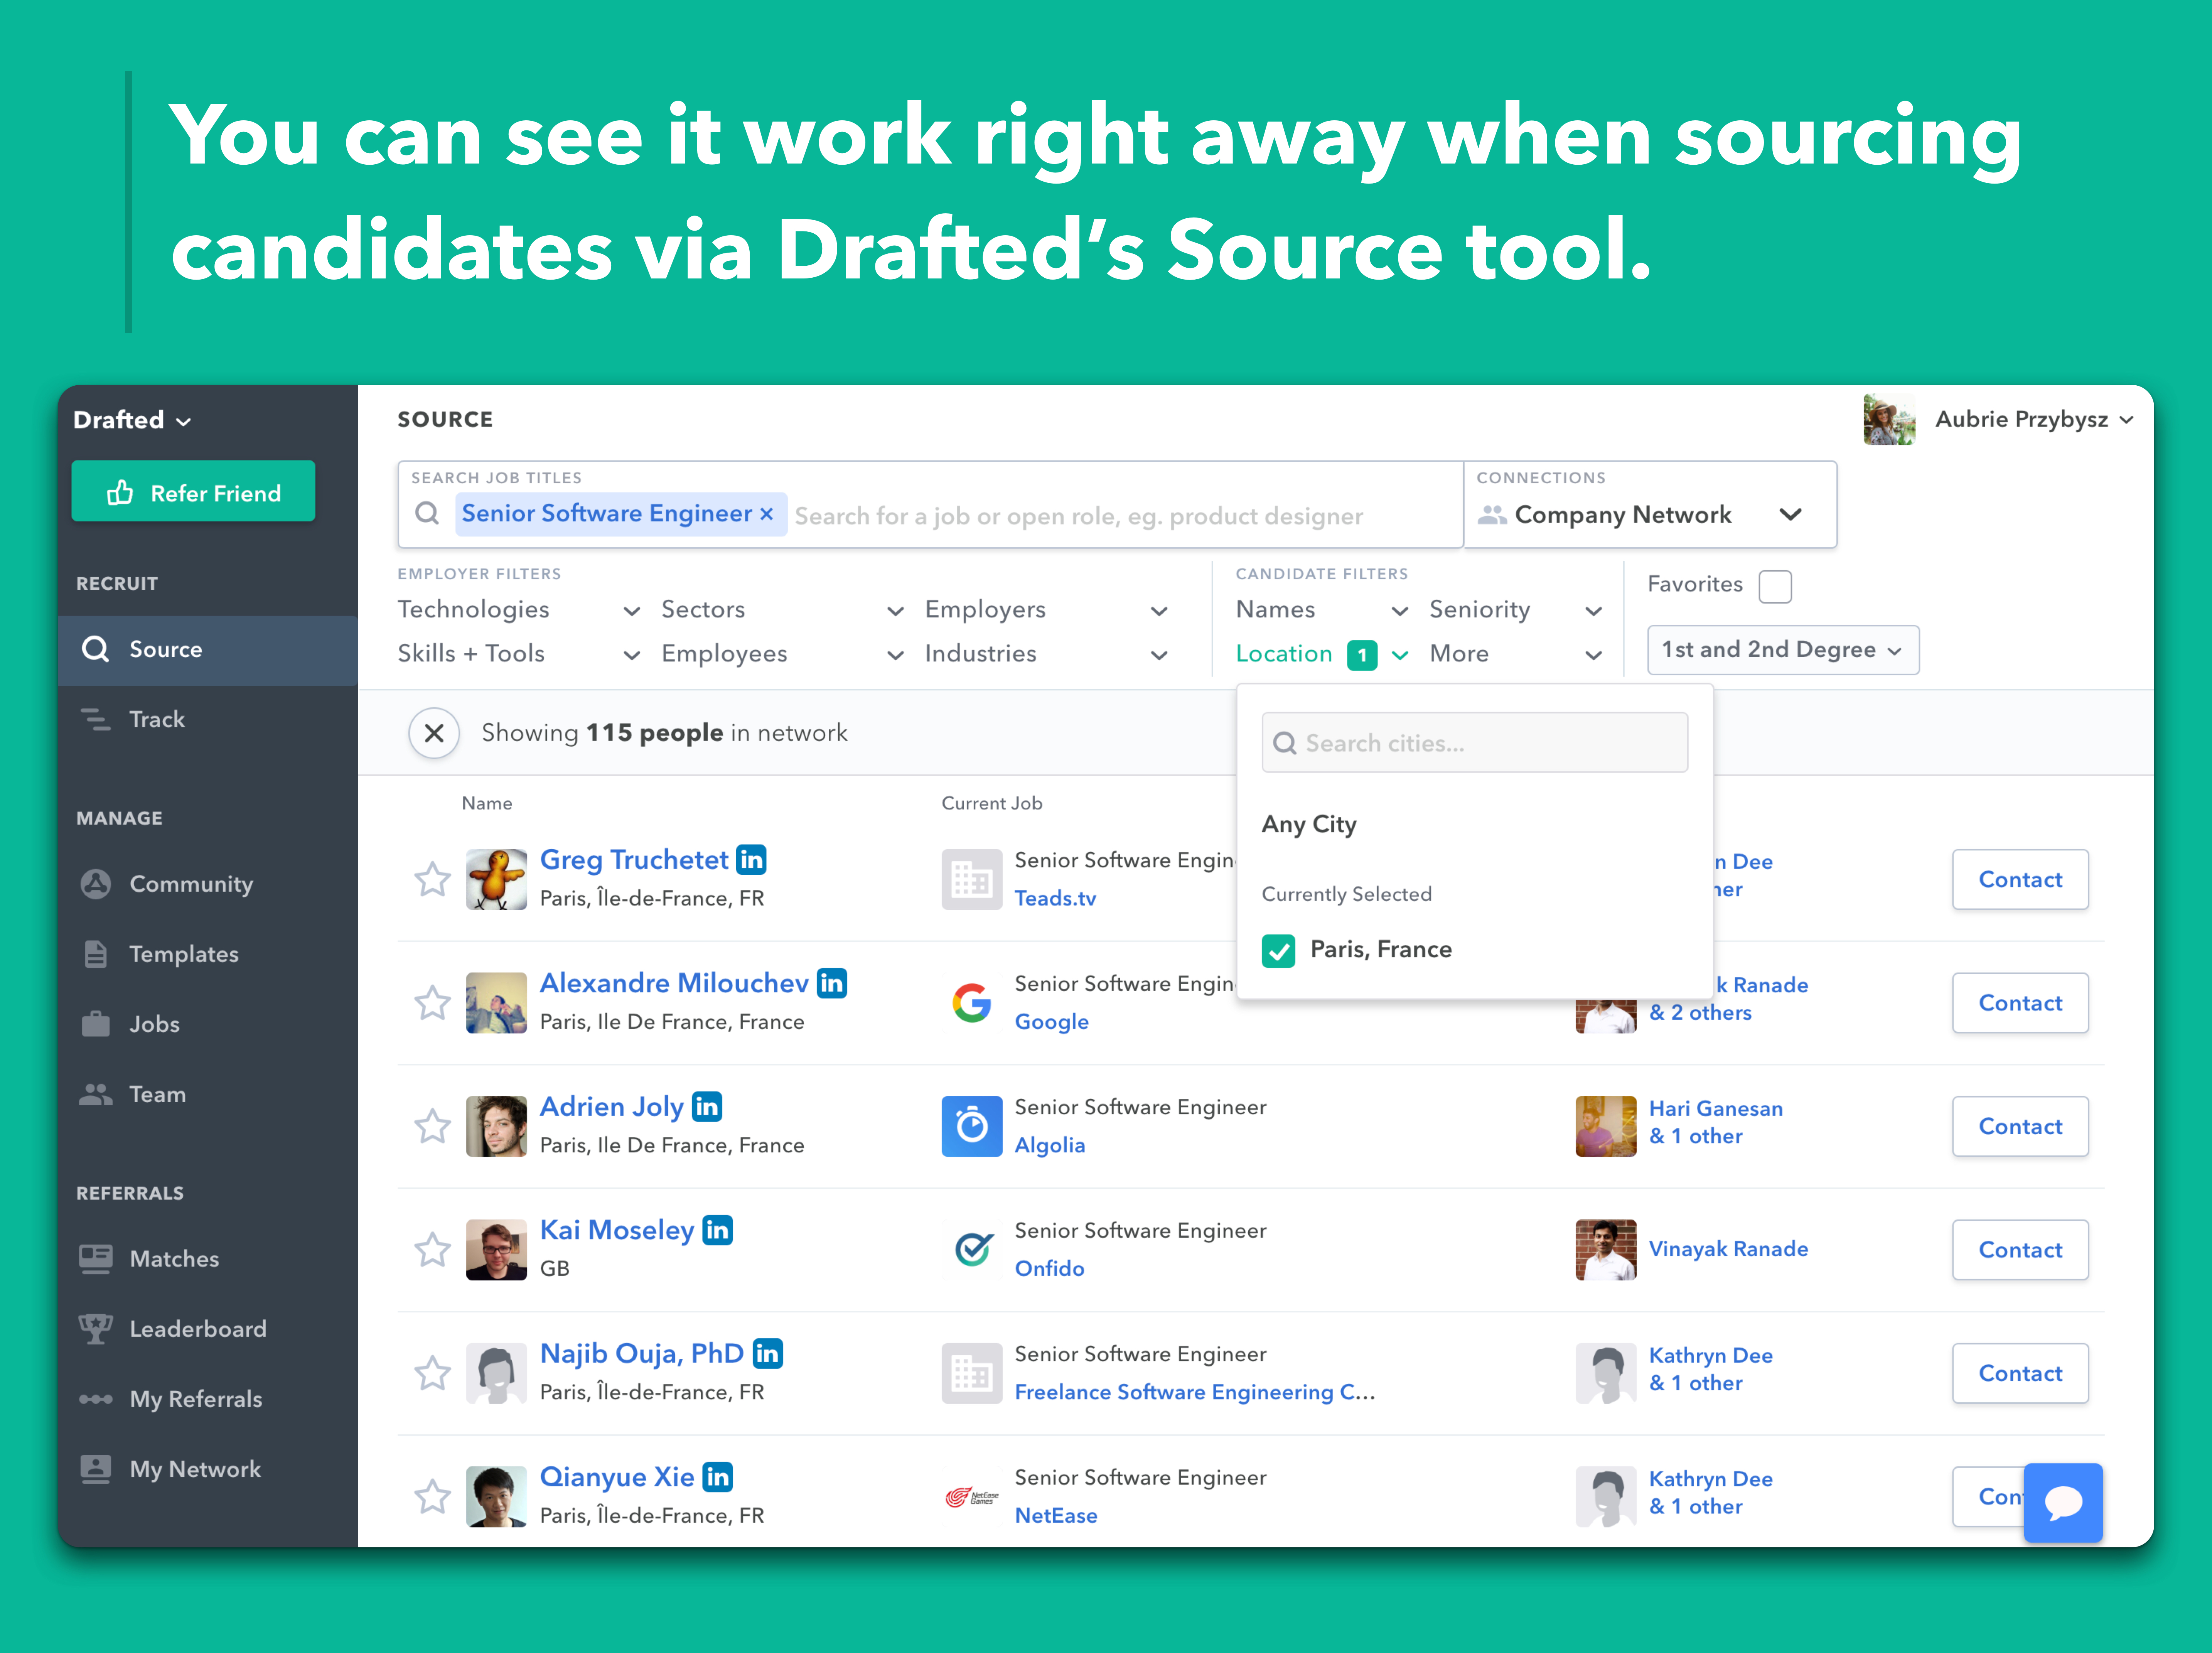Star Qianyue Xie as favorite
2212x1653 pixels.
432,1497
